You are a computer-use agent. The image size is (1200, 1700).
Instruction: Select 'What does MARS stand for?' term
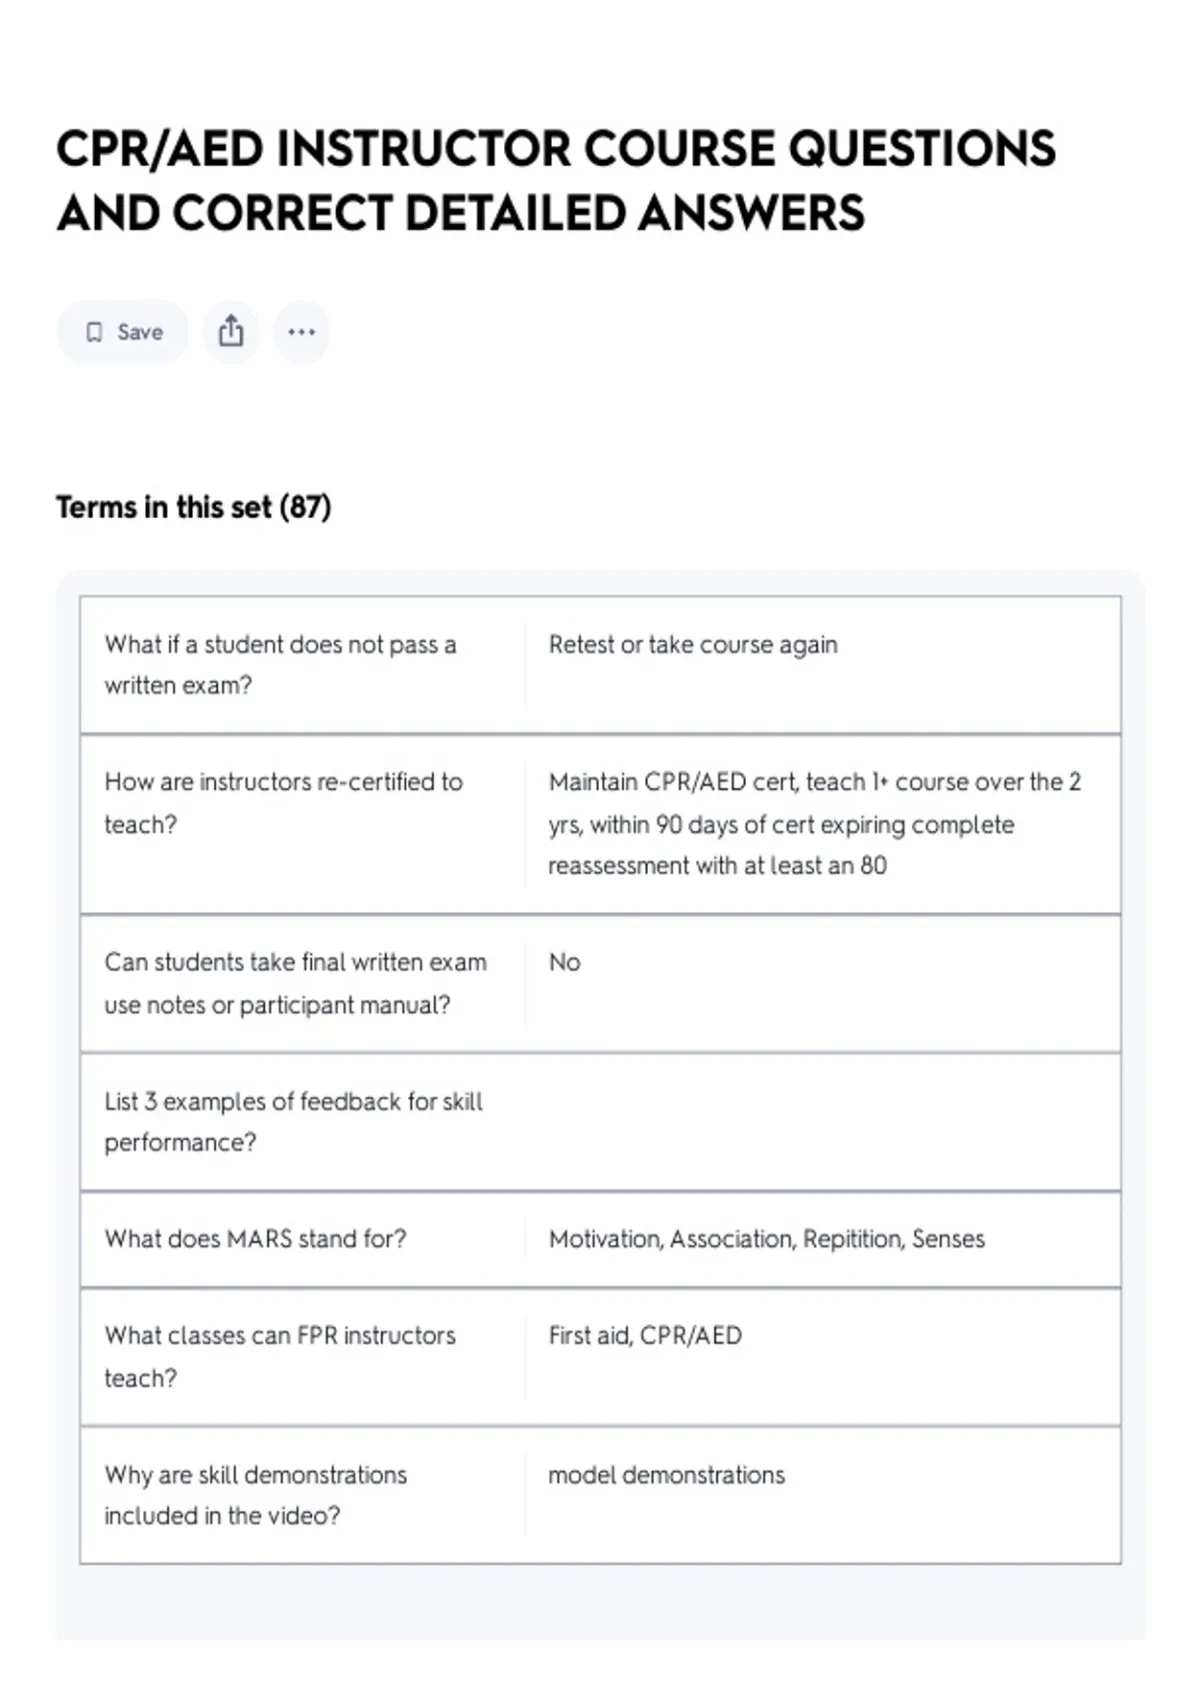tap(255, 1239)
